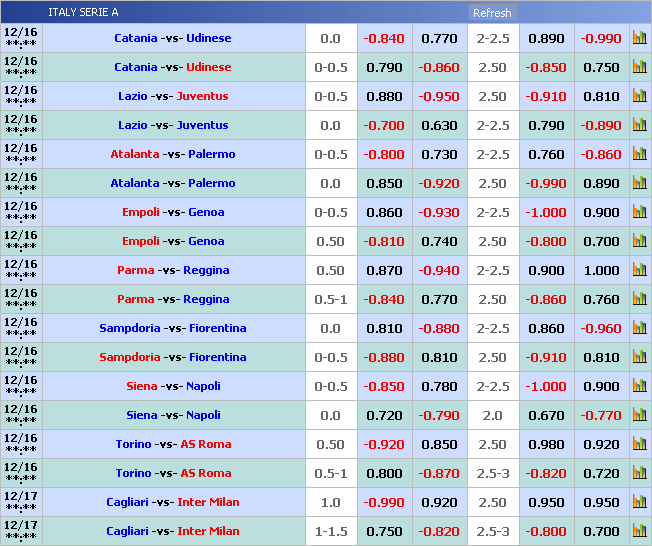The height and width of the screenshot is (546, 652).
Task: Show chart icon for Siena-Napoli 2.0 total row
Action: [x=639, y=416]
